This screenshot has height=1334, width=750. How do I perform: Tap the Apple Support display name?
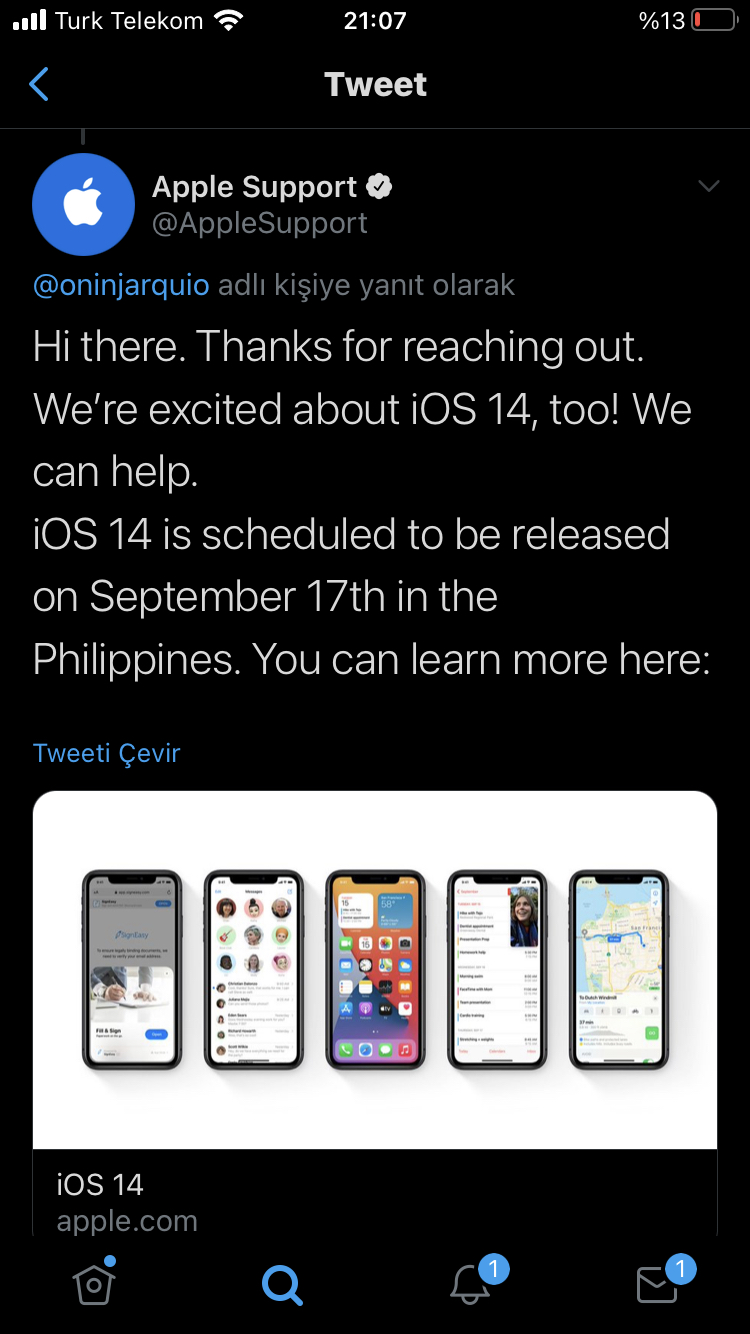254,187
